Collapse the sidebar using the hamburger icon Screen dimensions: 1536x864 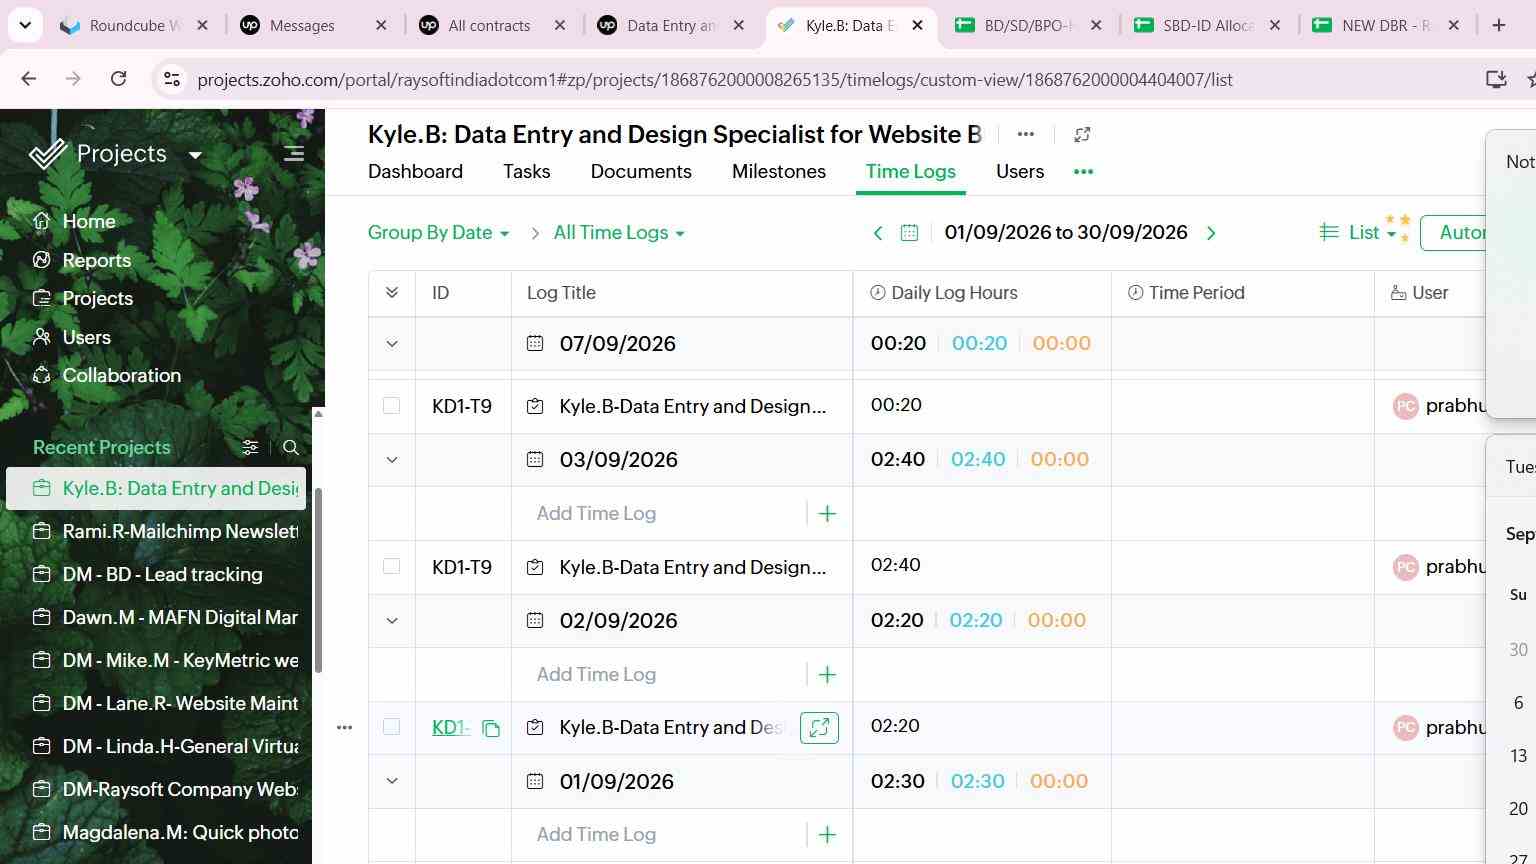(293, 154)
